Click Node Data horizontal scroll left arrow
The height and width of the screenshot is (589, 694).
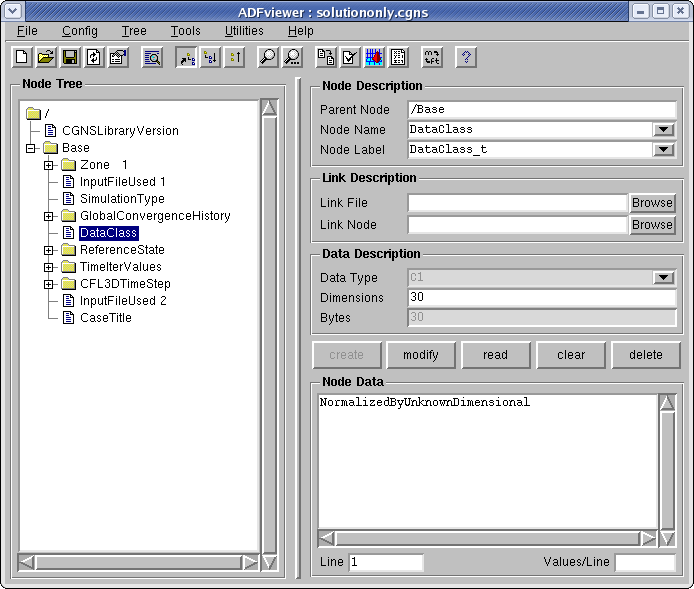[327, 539]
